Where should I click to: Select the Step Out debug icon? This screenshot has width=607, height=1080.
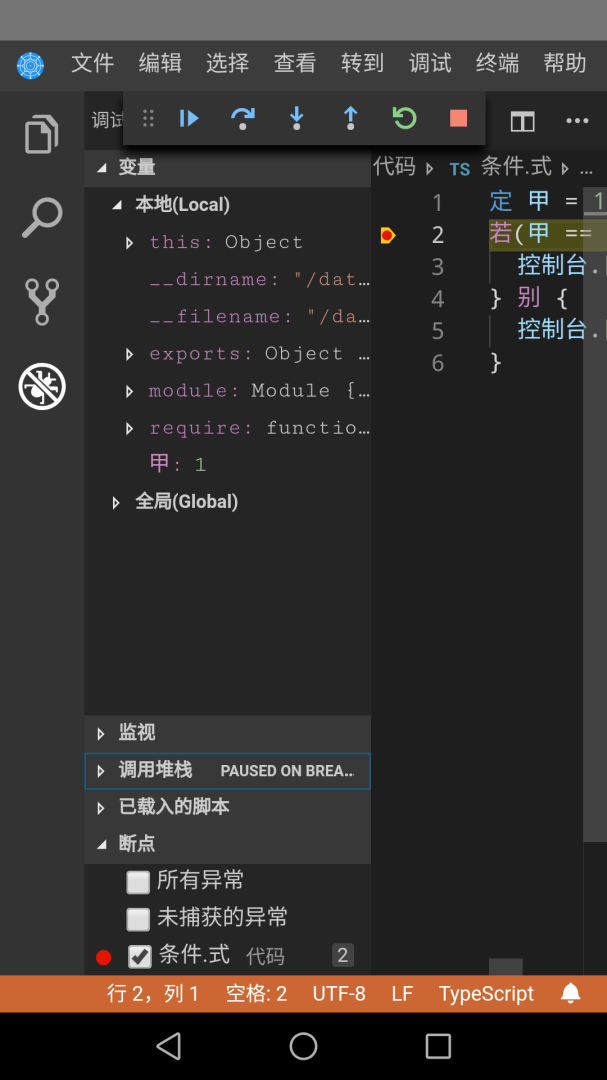350,118
